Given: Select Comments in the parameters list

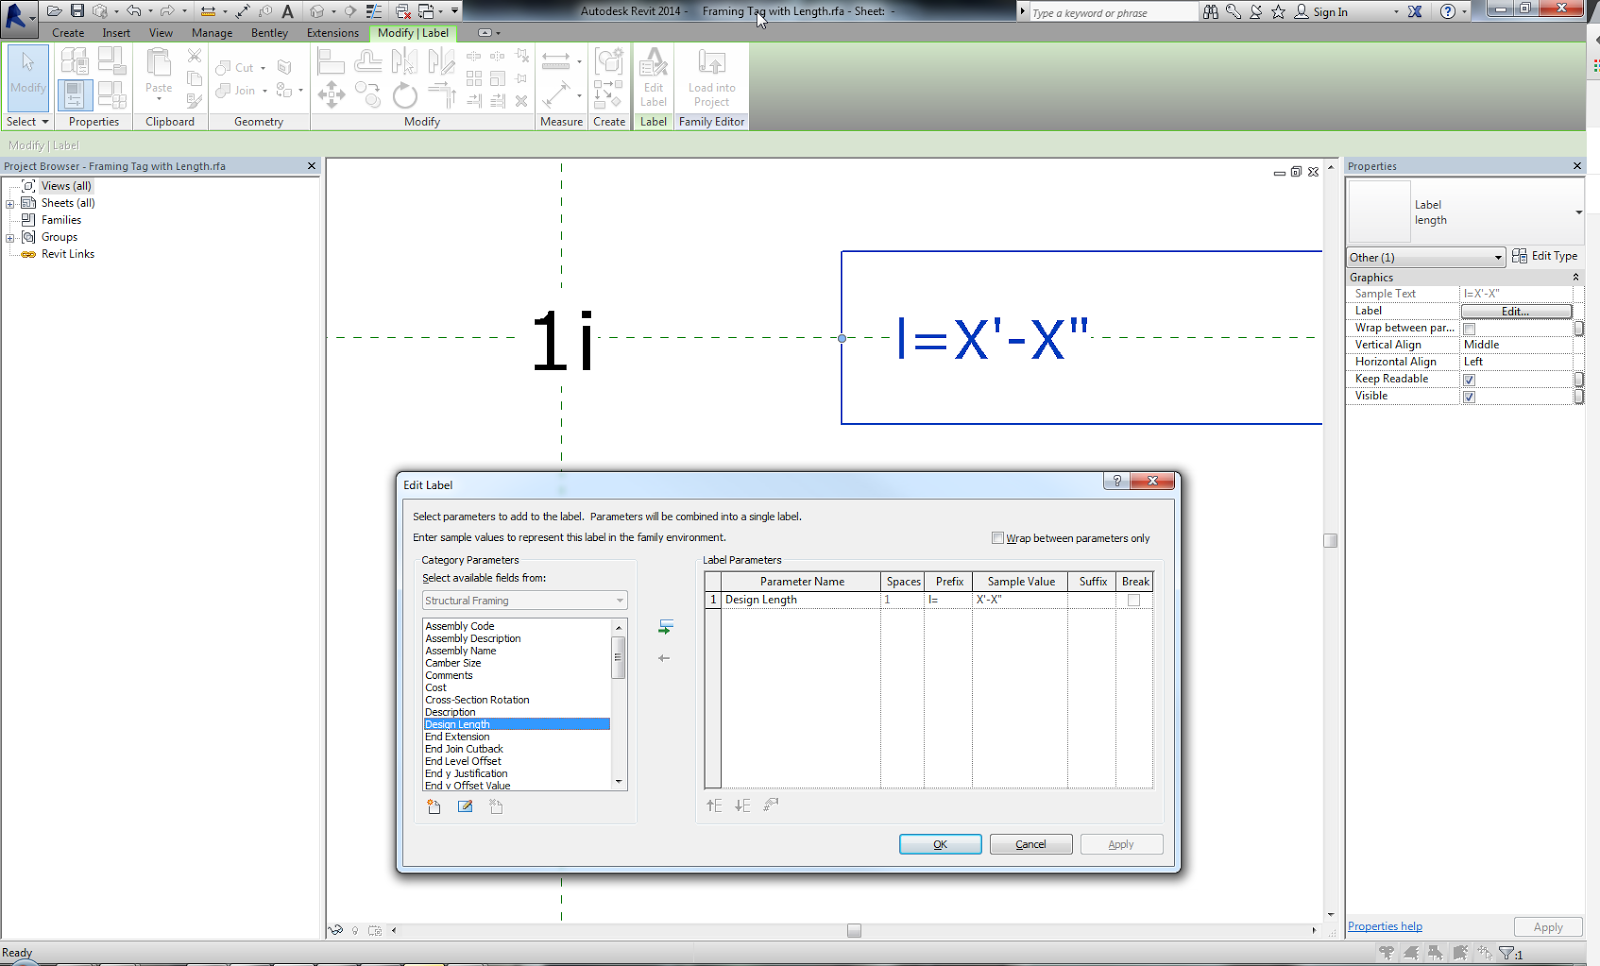Looking at the screenshot, I should [x=449, y=675].
